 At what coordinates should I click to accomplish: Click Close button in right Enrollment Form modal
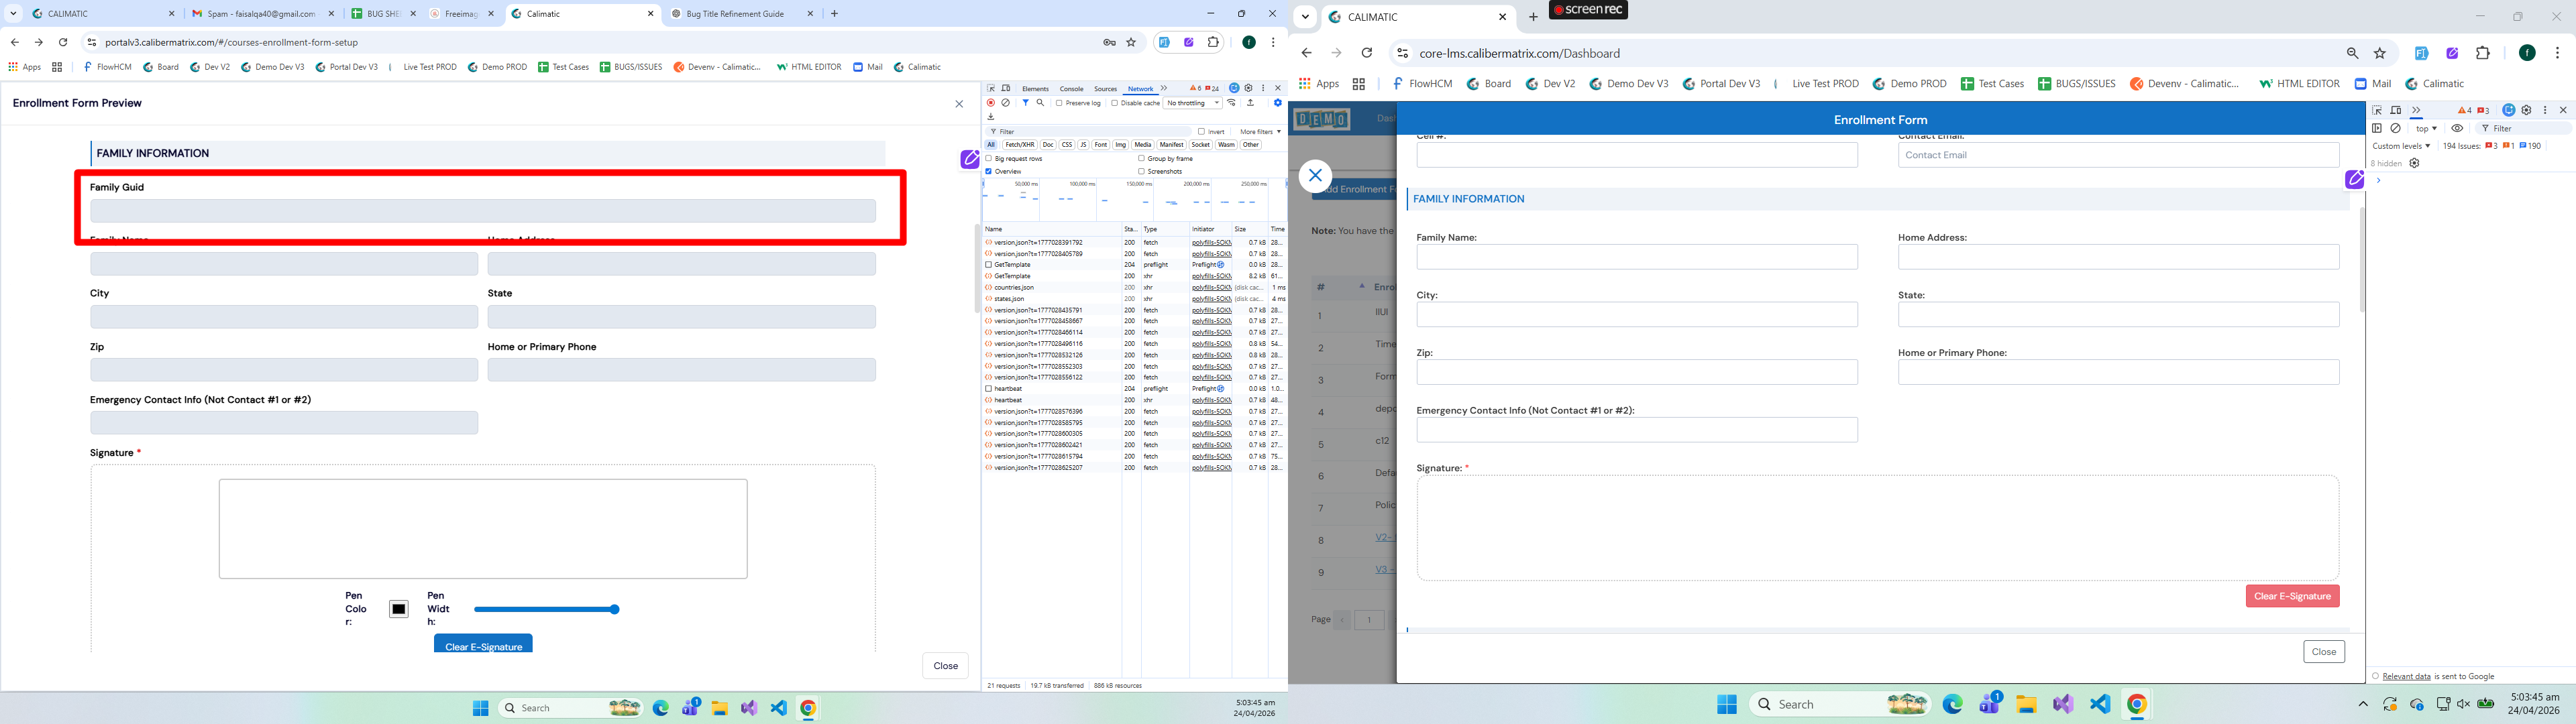(2324, 652)
